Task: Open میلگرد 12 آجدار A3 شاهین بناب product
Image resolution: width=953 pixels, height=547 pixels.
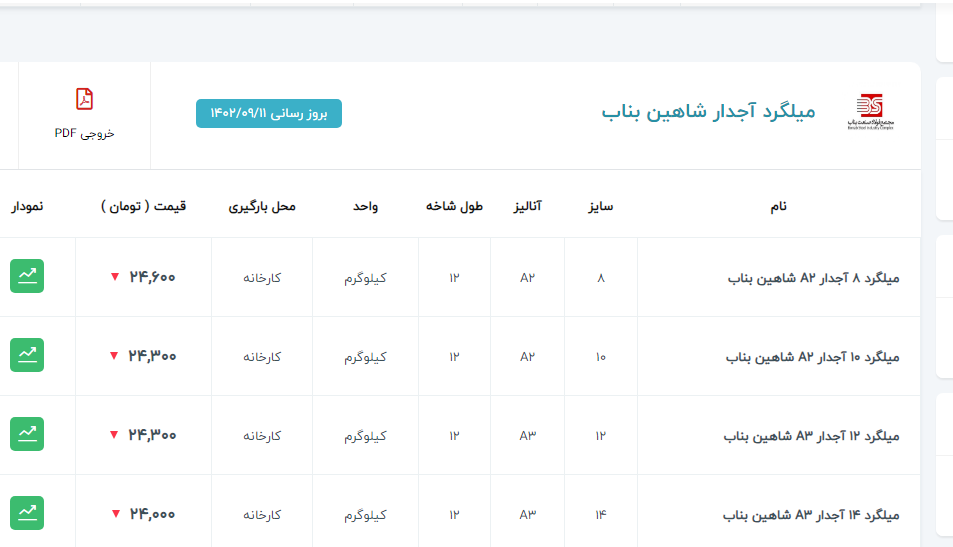Action: coord(812,435)
